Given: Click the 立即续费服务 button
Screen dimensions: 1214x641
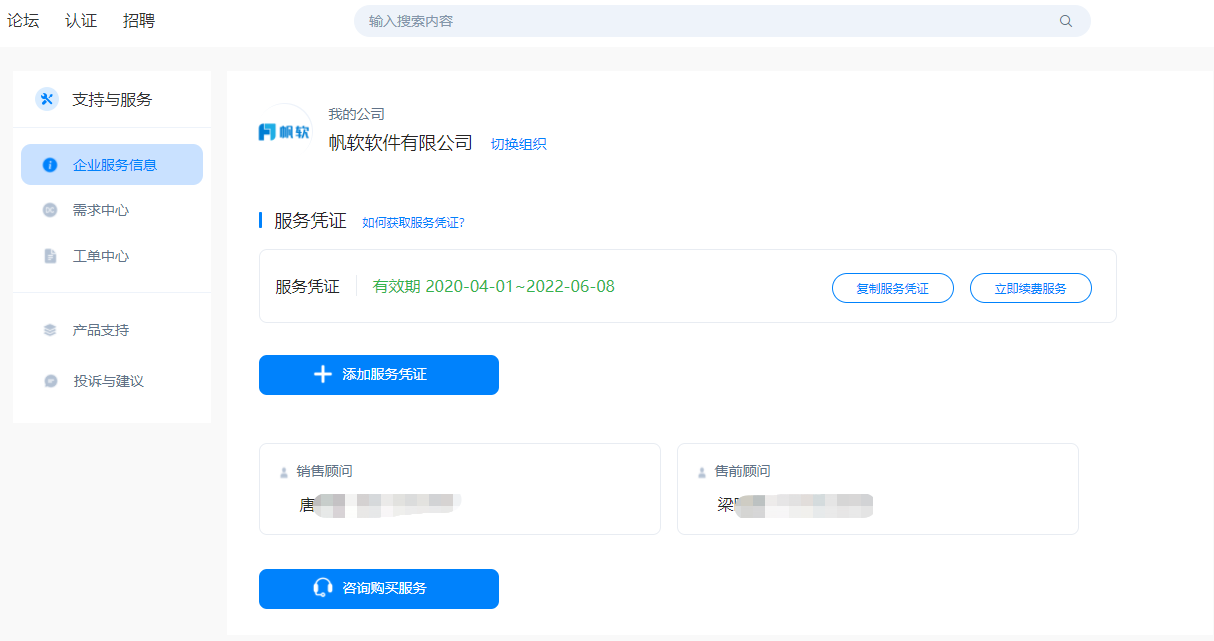Looking at the screenshot, I should 1031,288.
